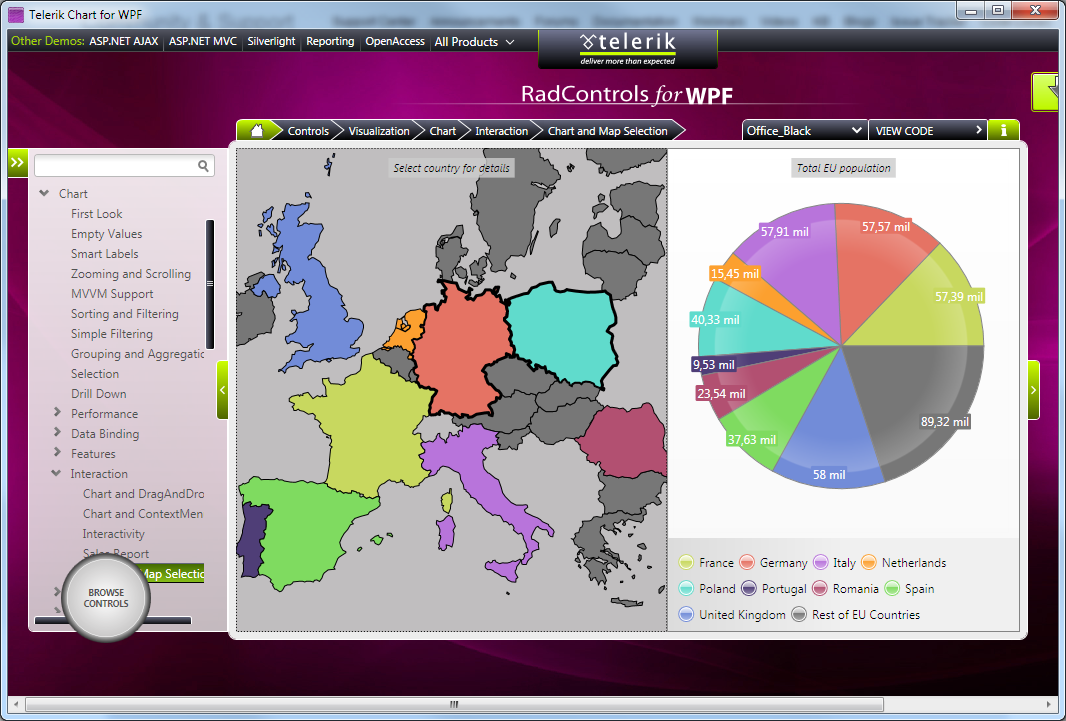Click horizontal scrollbar left arrow

point(16,705)
